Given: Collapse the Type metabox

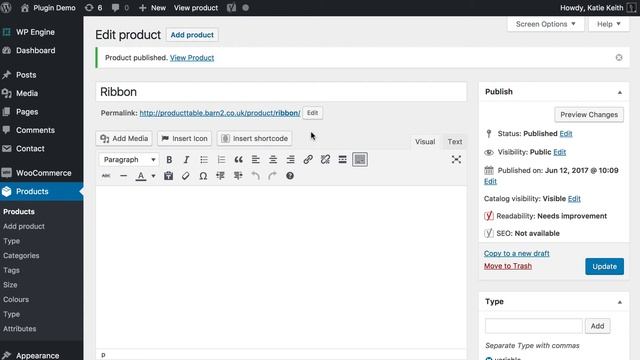Looking at the screenshot, I should pyautogui.click(x=620, y=302).
